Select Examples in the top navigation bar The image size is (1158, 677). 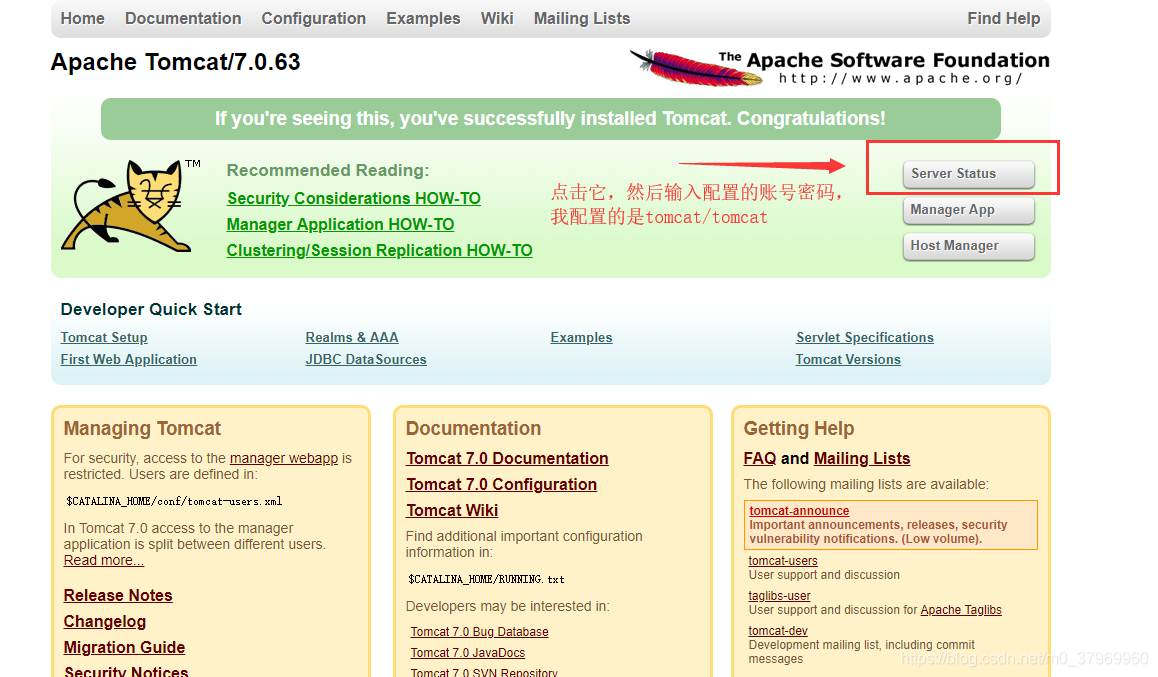[423, 18]
